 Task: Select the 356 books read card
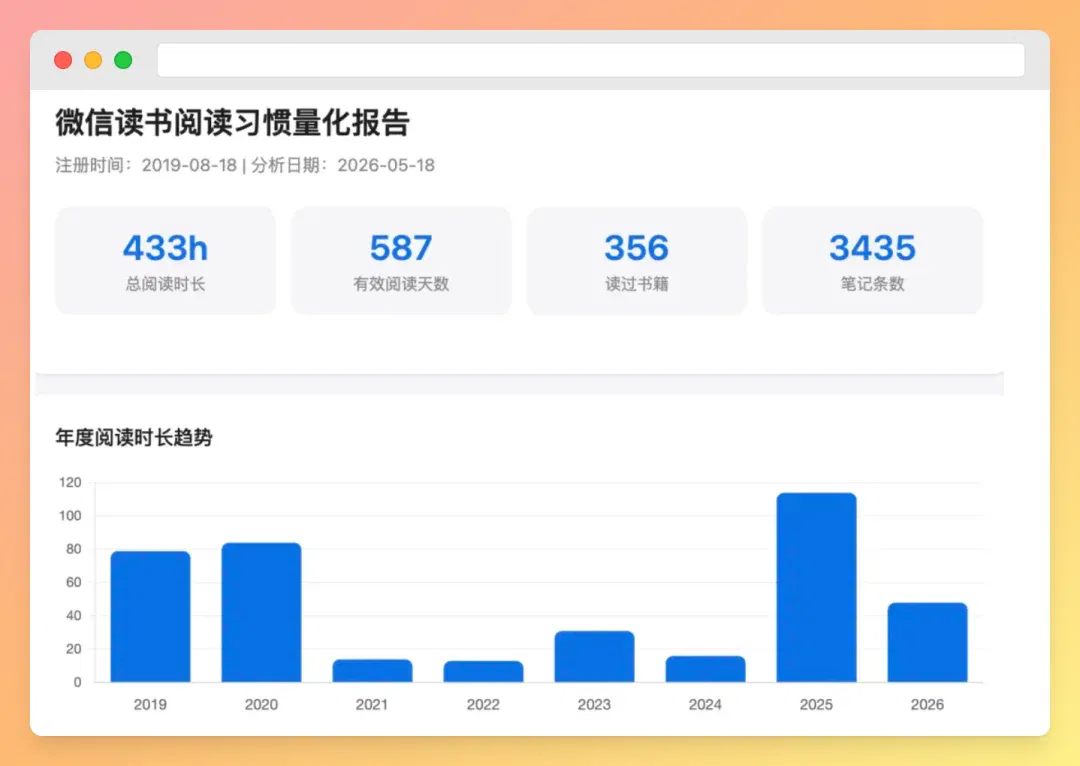click(637, 260)
